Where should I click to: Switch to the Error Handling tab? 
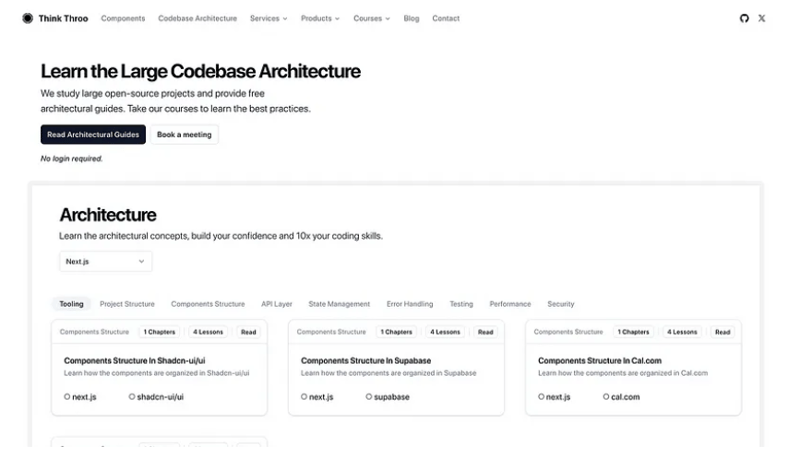point(410,304)
